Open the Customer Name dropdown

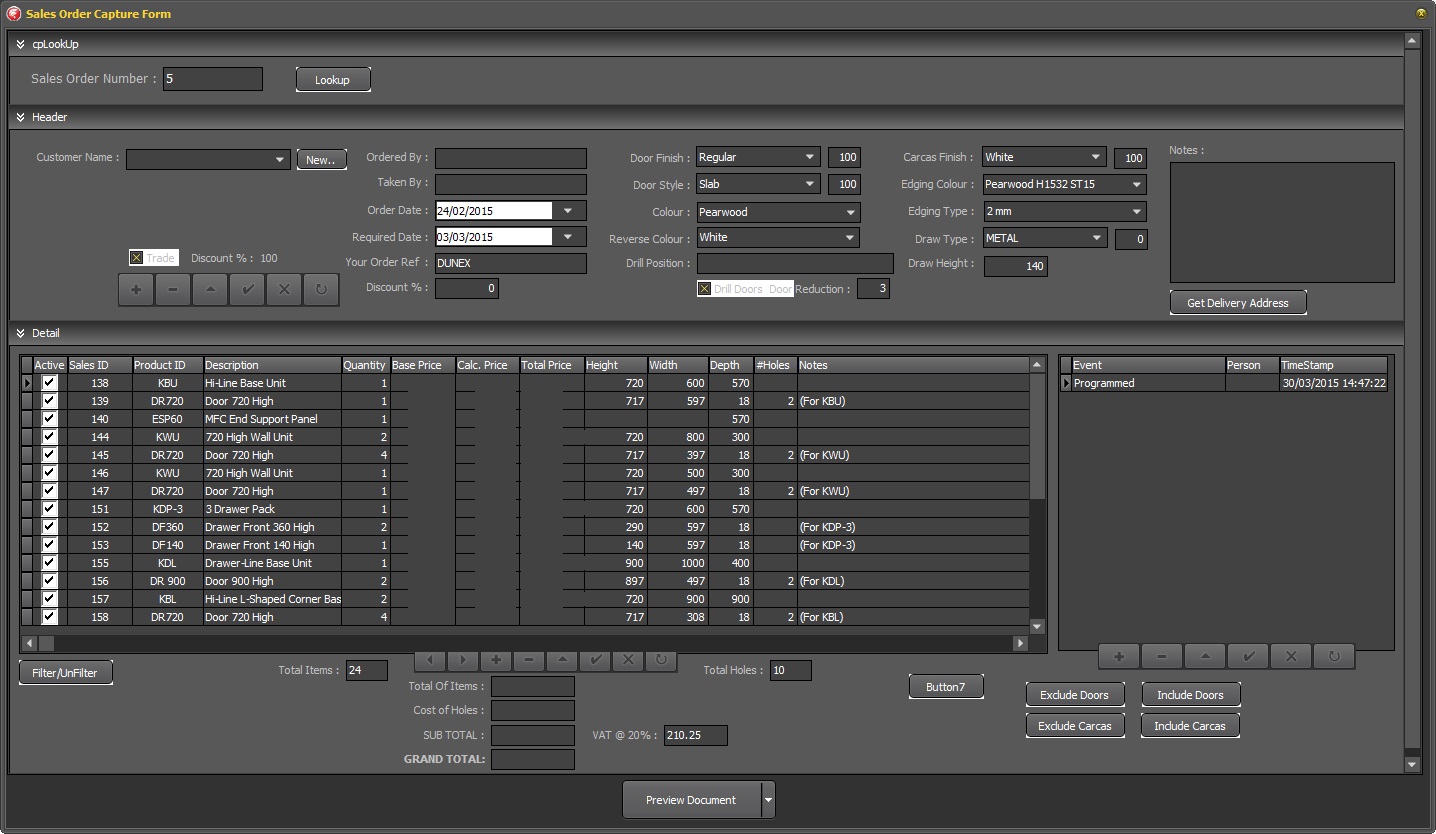(x=279, y=160)
